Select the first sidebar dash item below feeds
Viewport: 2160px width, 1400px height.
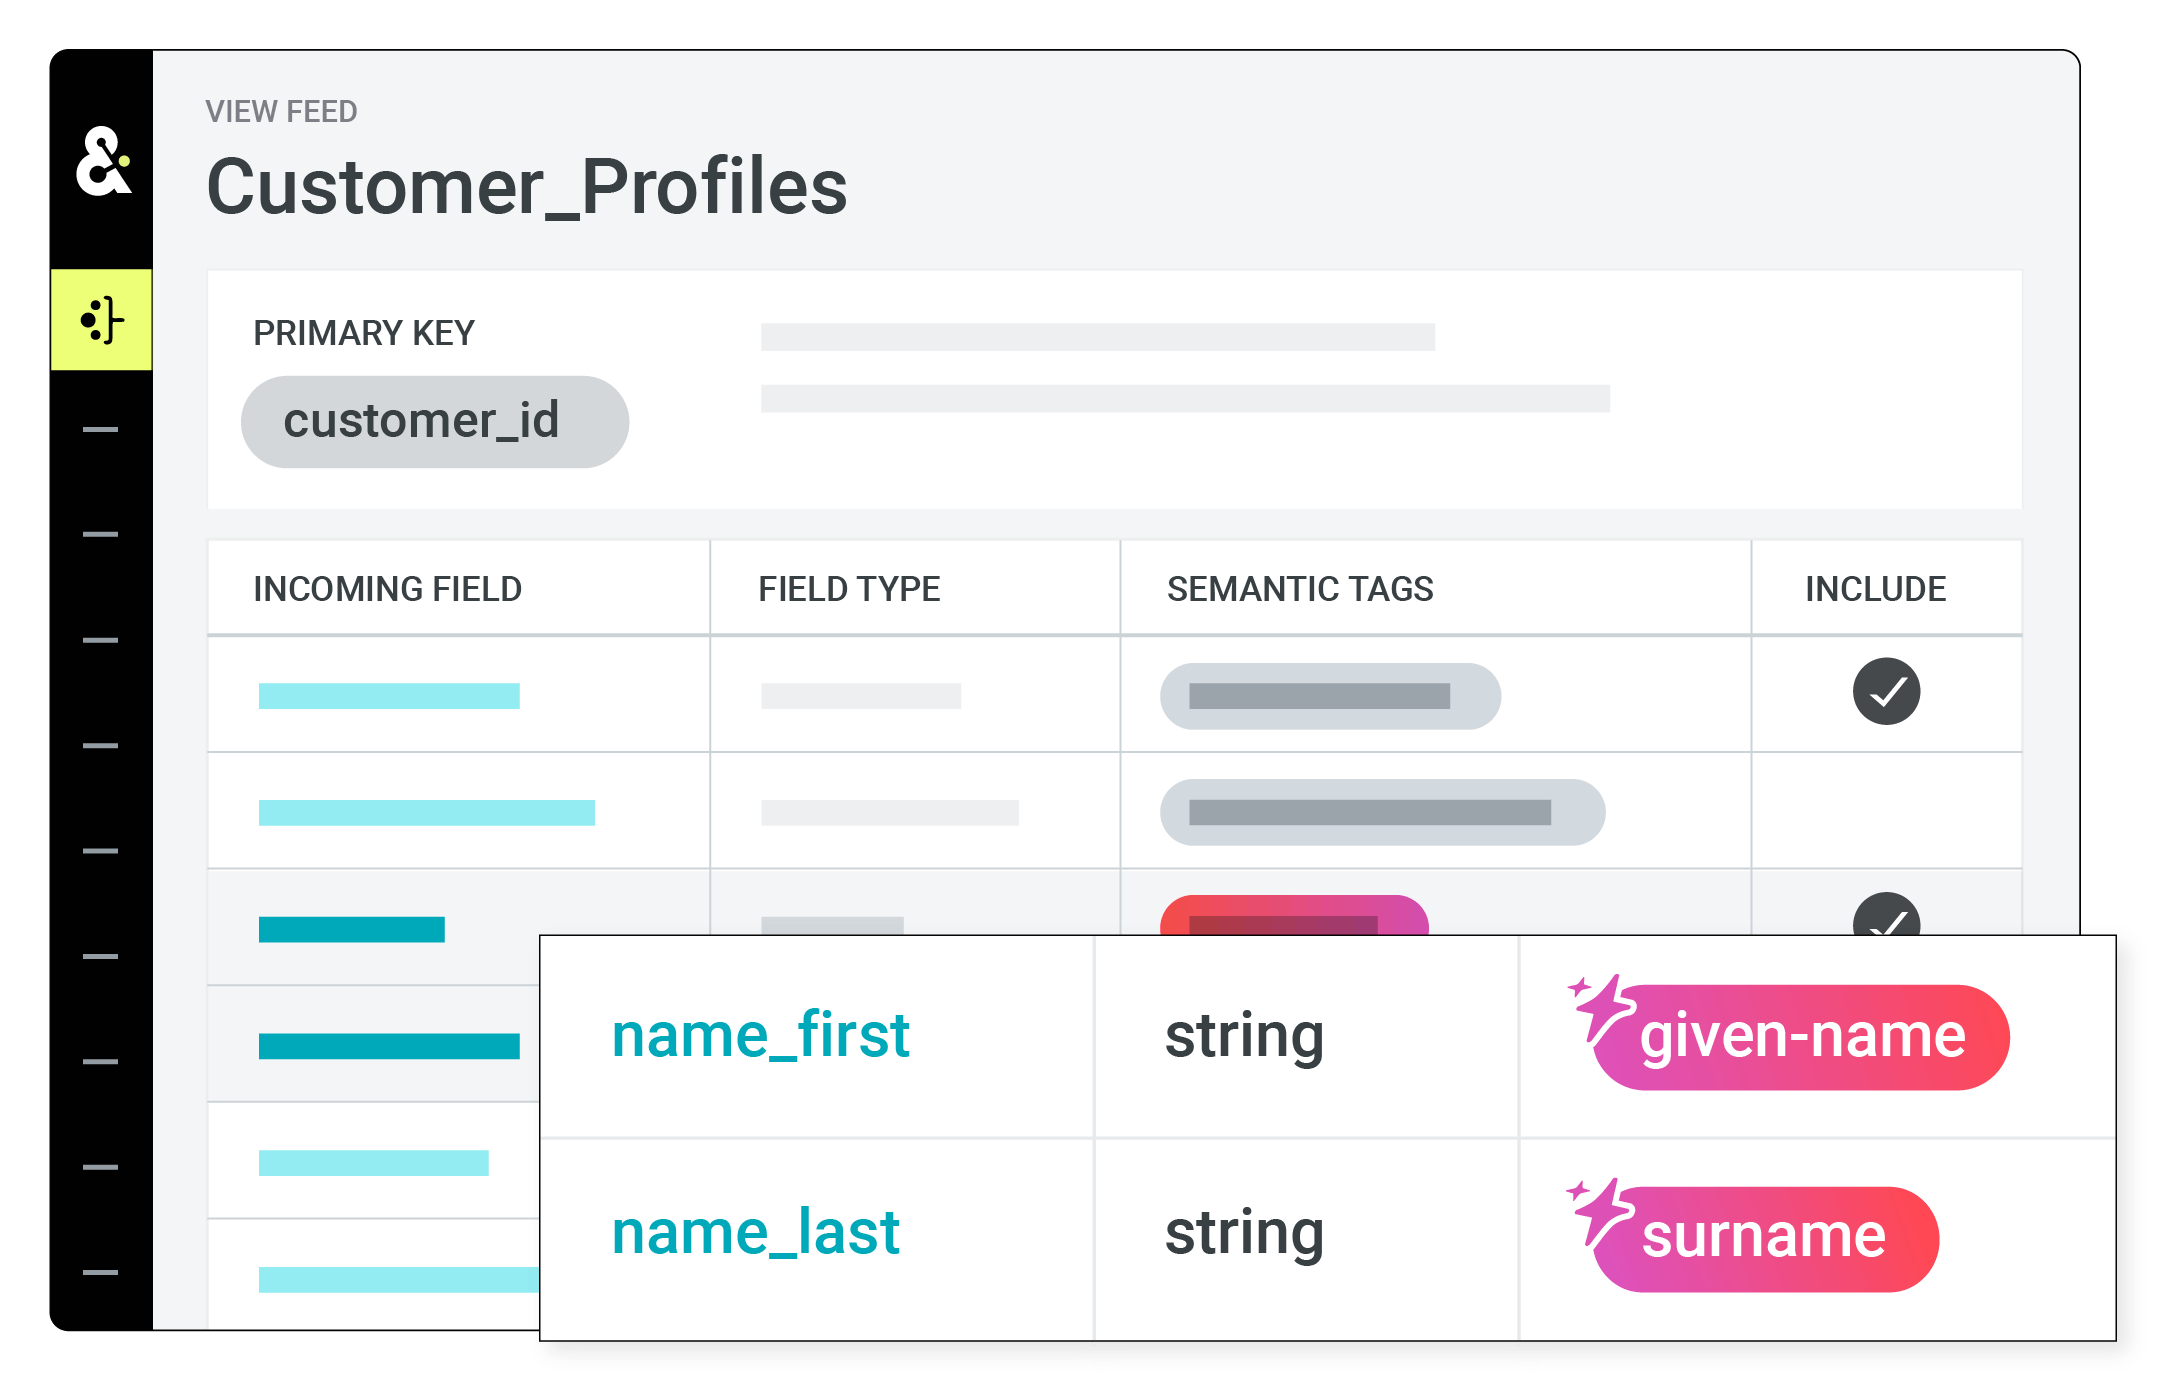click(x=101, y=429)
